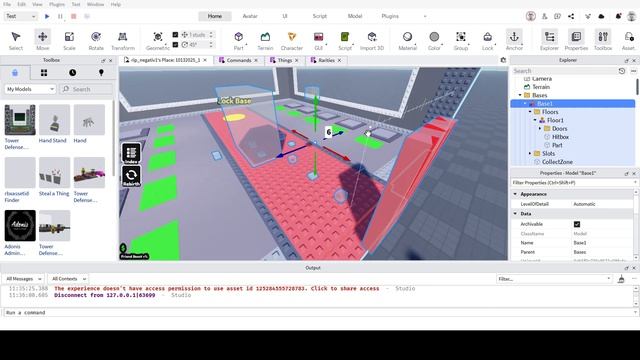
Task: Open the Model ribbon tab
Action: (355, 16)
